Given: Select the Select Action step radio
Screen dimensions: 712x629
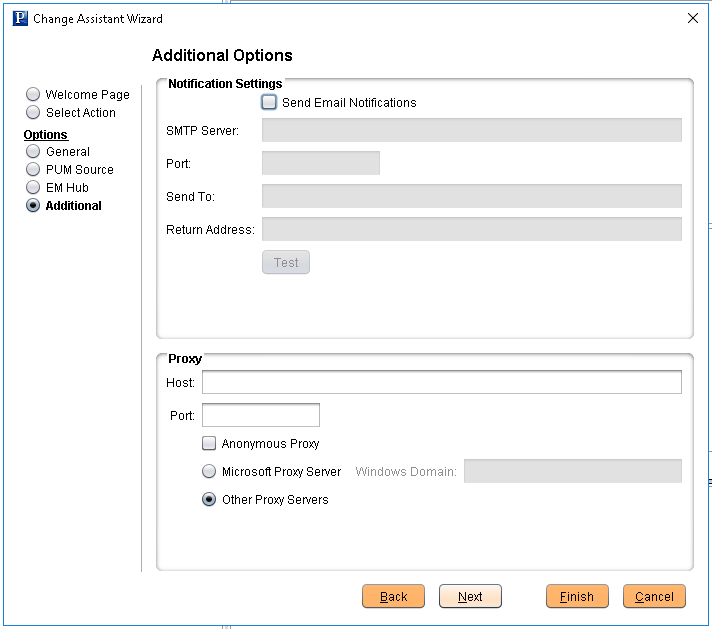Looking at the screenshot, I should click(33, 112).
